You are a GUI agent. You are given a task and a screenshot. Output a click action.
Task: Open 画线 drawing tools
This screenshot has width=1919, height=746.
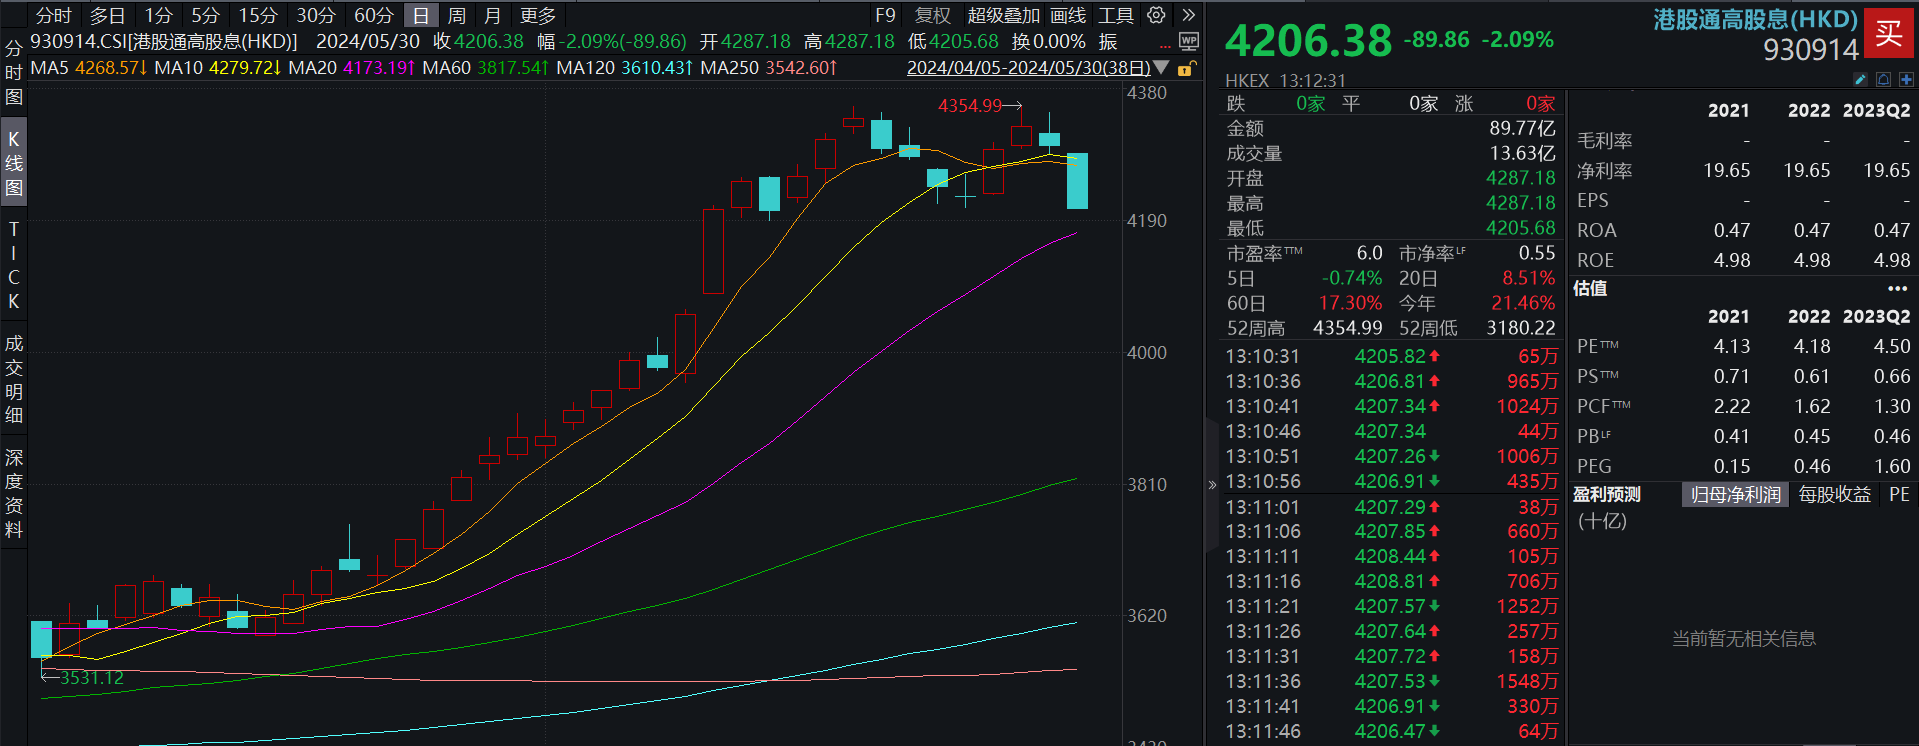pyautogui.click(x=1068, y=15)
